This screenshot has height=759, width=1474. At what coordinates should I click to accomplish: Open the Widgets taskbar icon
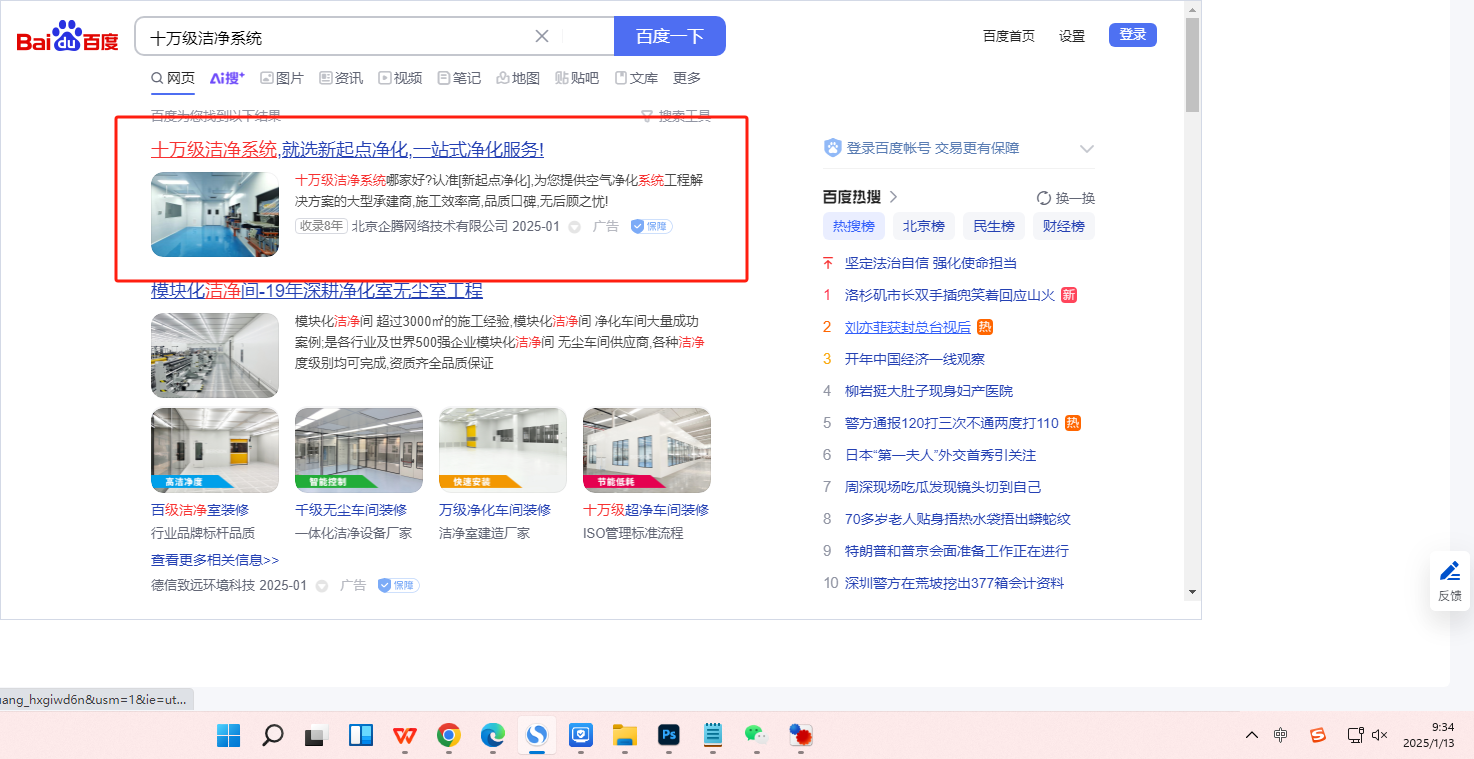tap(361, 736)
